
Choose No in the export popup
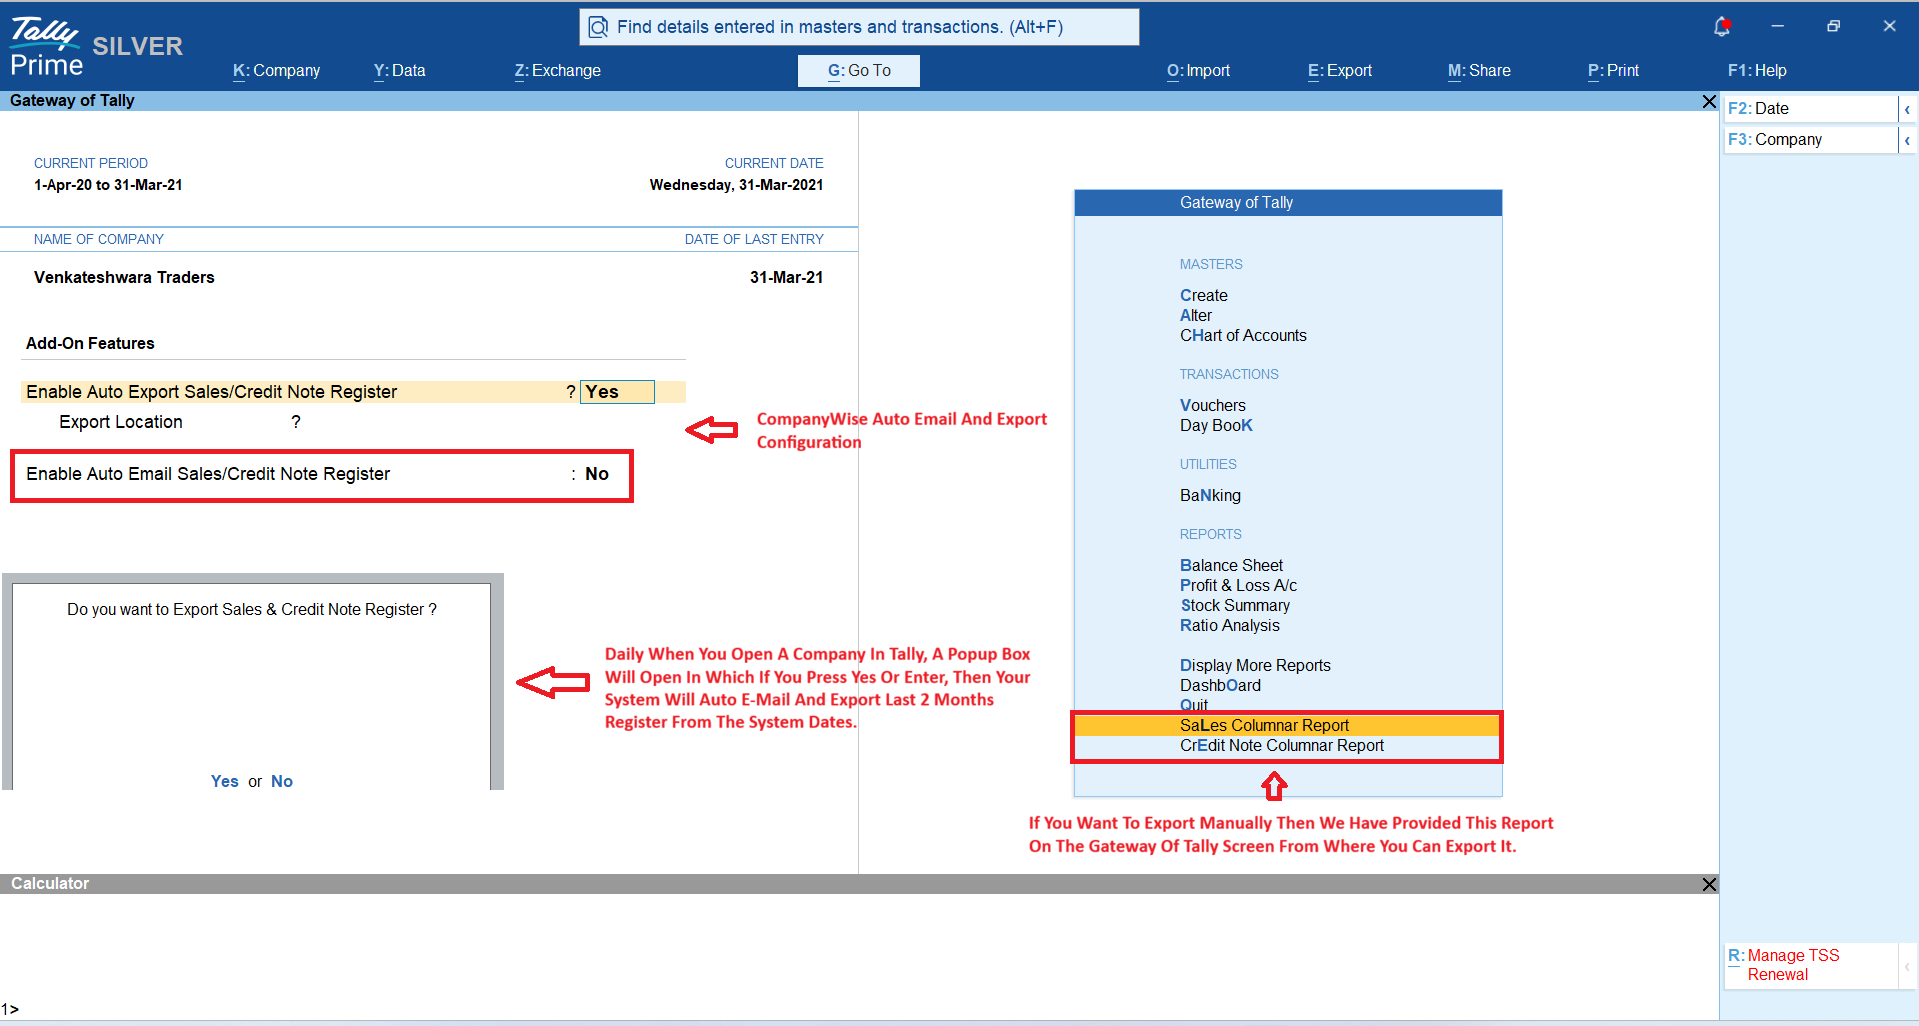pos(282,781)
